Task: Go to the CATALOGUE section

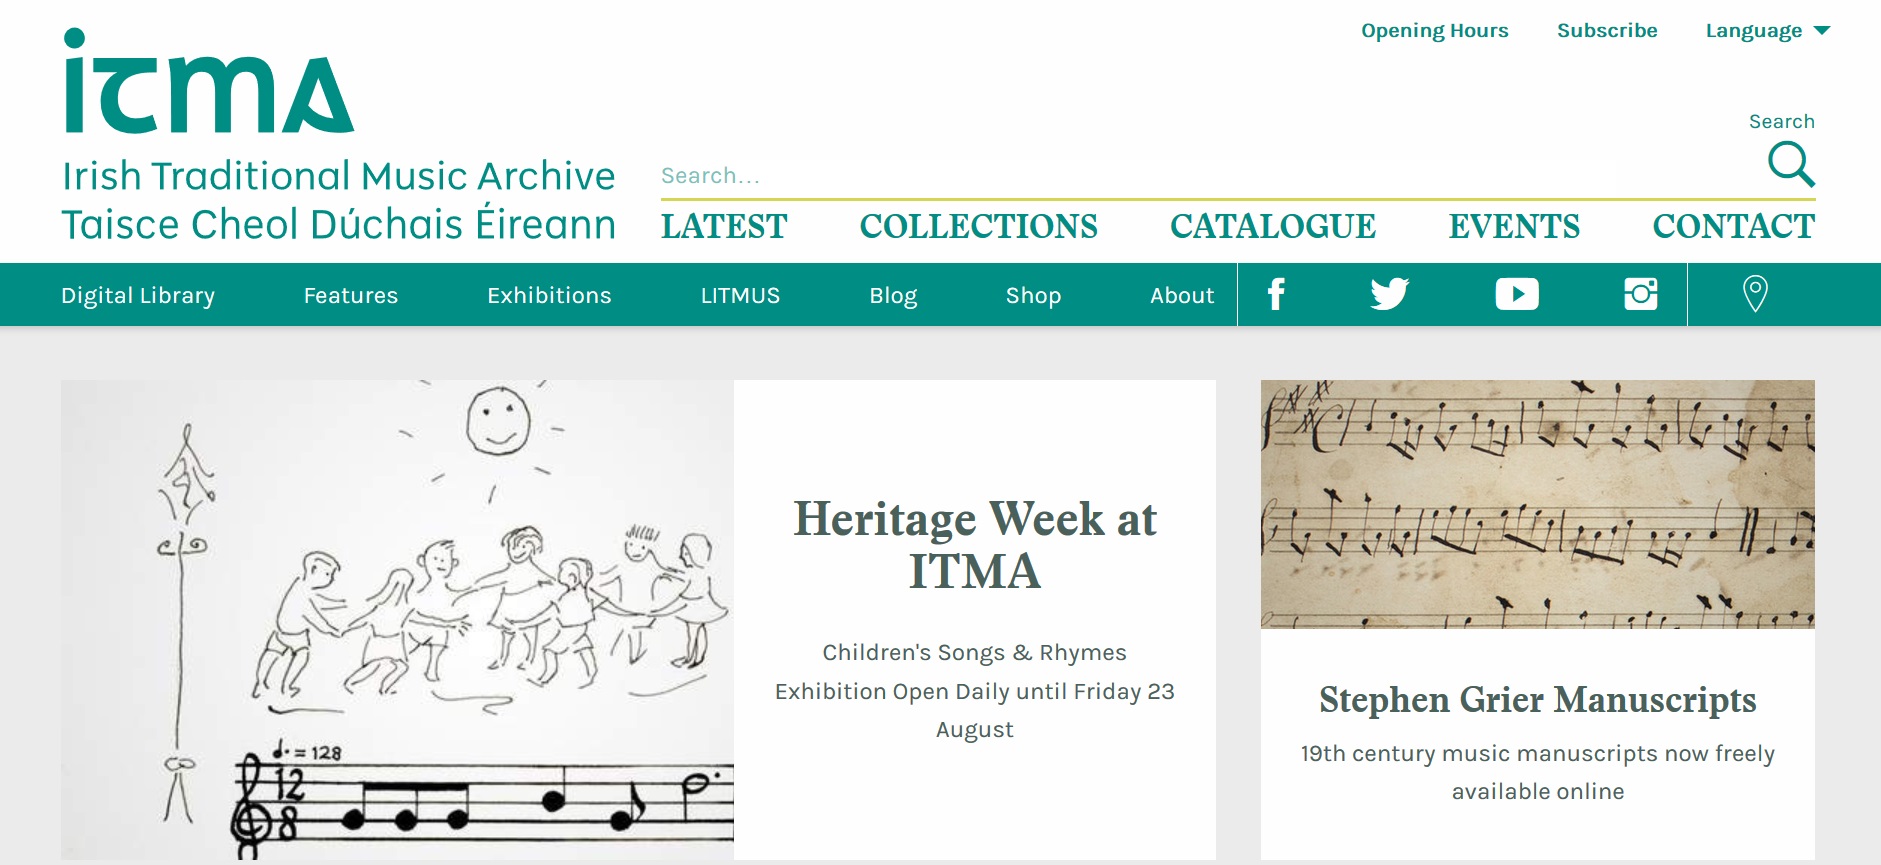Action: [1273, 226]
